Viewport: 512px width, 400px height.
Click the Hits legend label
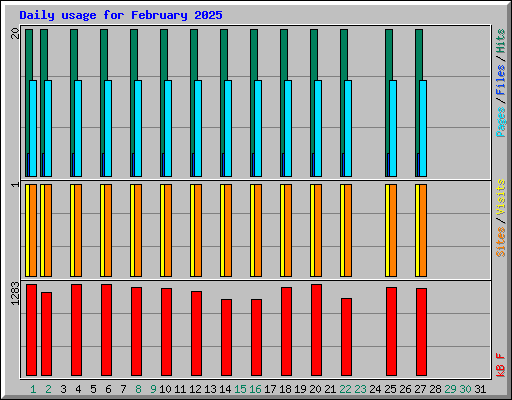[x=500, y=41]
